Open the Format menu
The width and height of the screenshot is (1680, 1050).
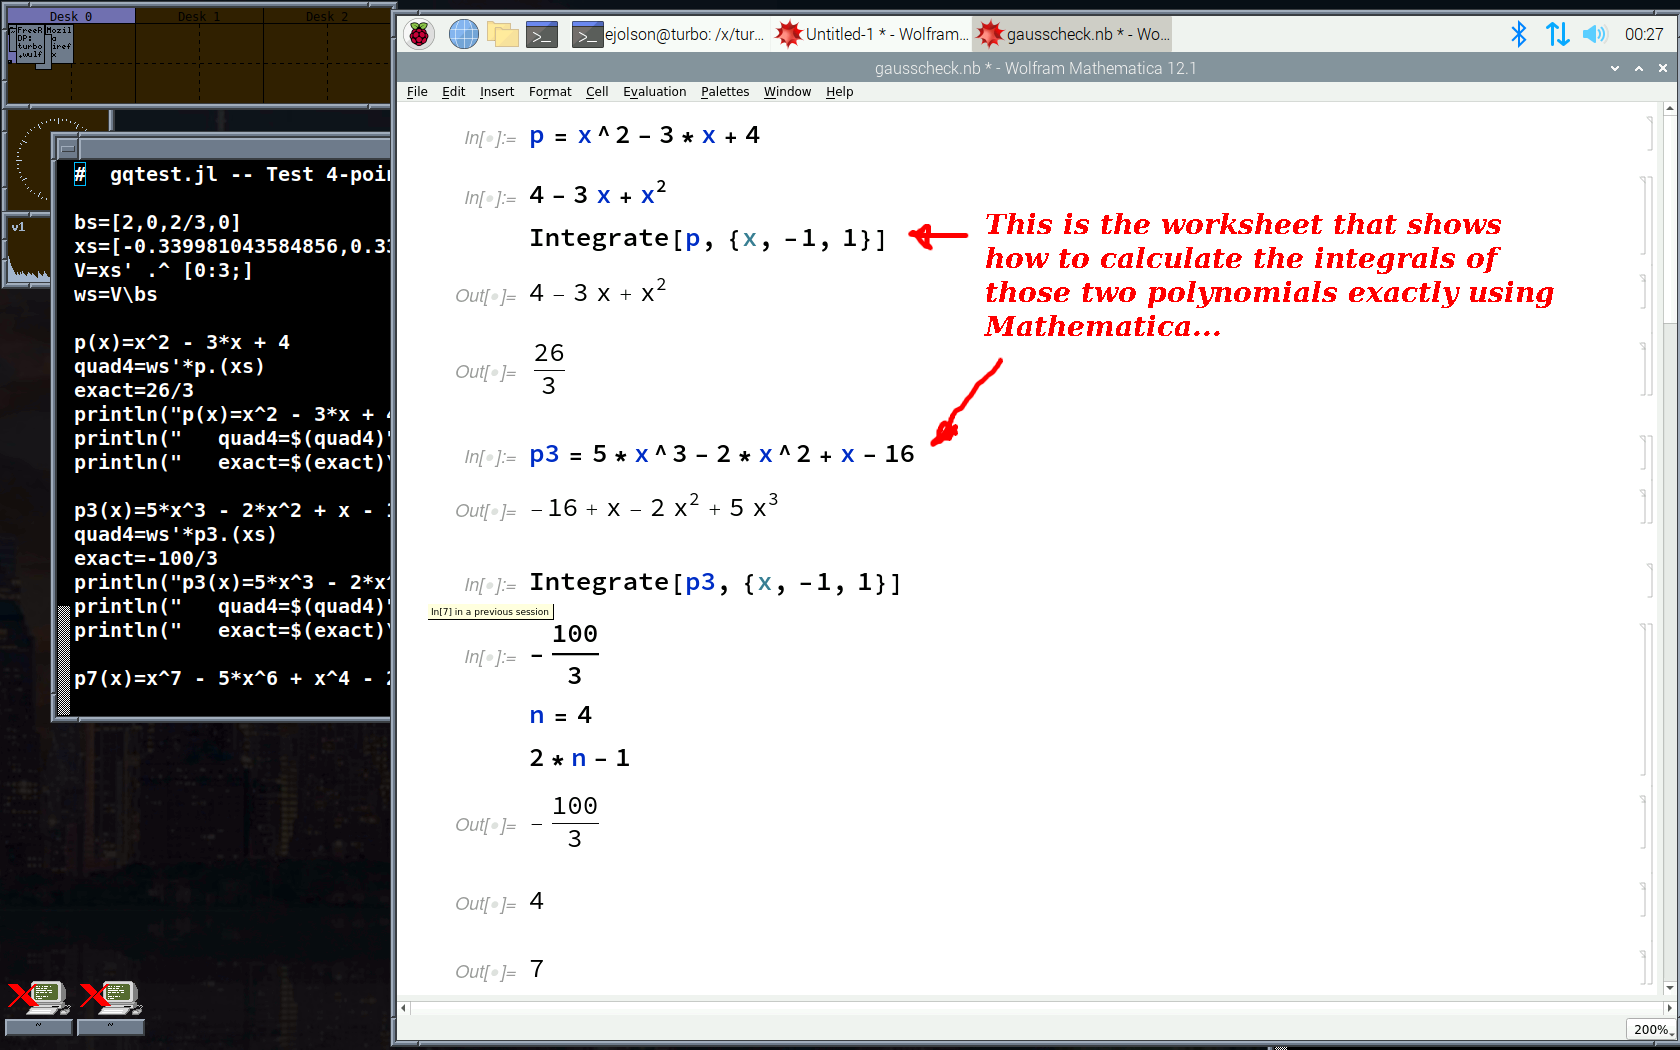pos(550,92)
